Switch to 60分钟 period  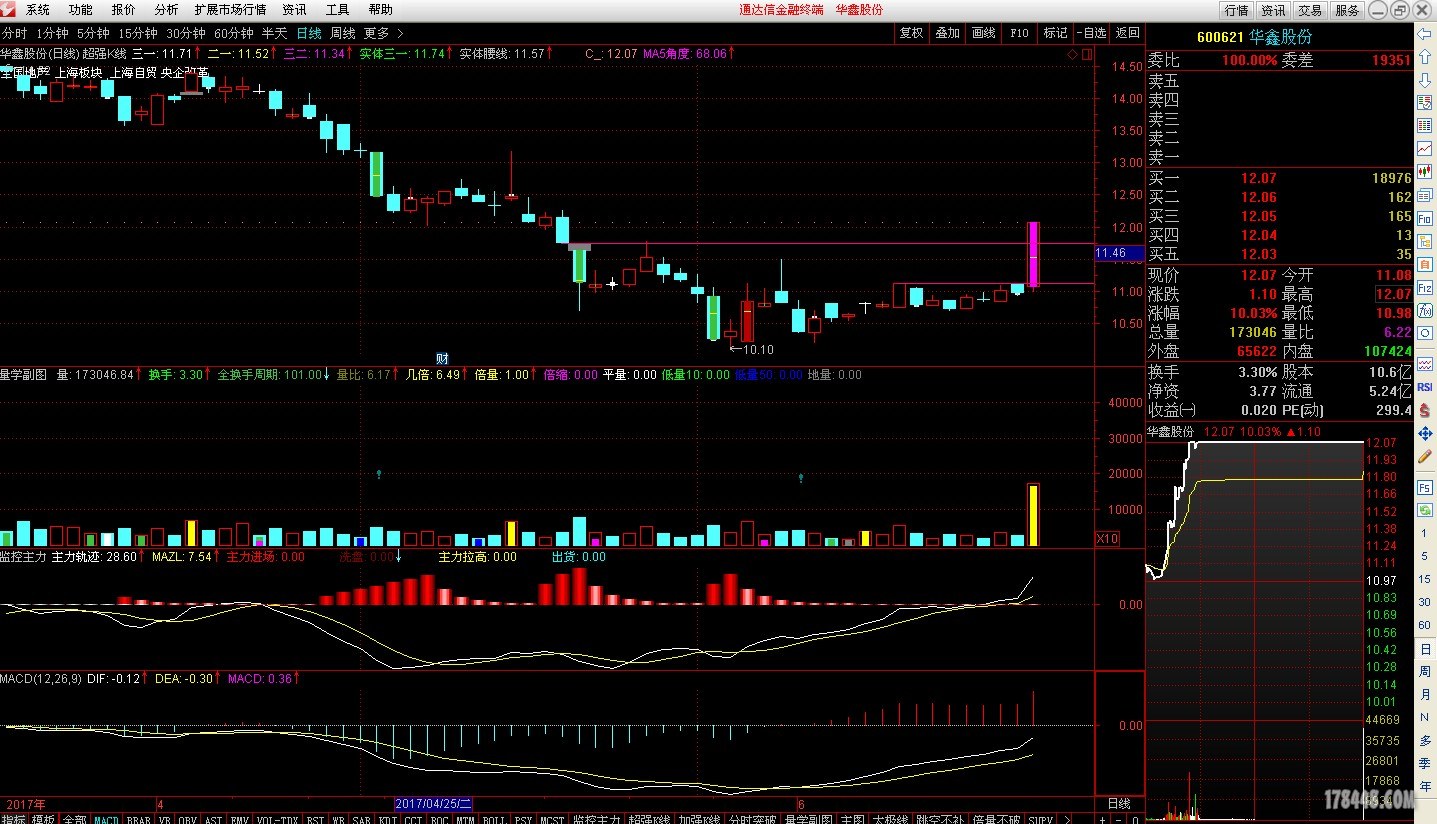[x=233, y=33]
